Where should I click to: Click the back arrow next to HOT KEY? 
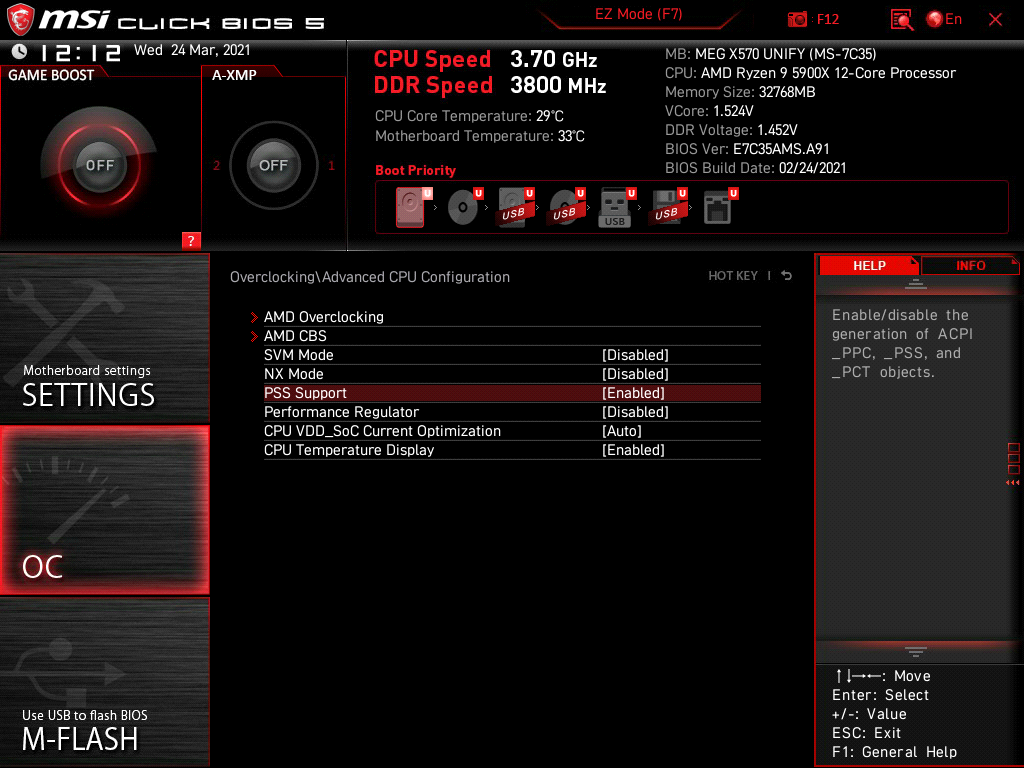[787, 276]
